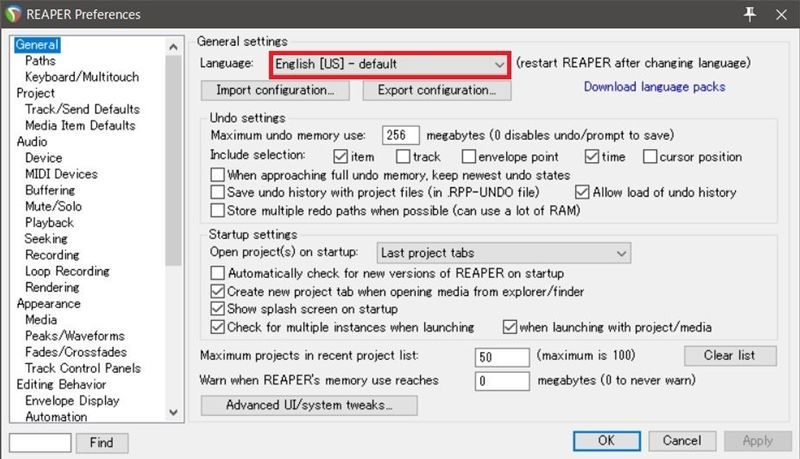Click the tree scrollbar up arrow
The height and width of the screenshot is (459, 800).
pos(173,47)
